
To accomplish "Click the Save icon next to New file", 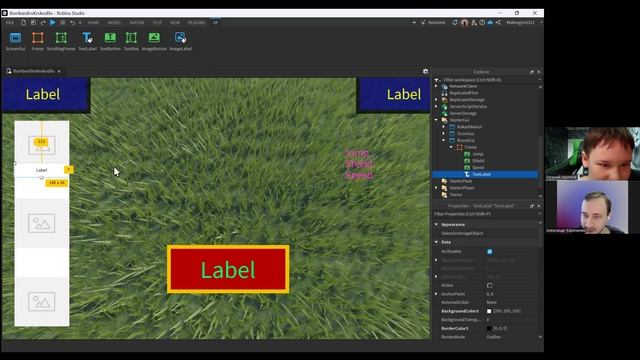I will pyautogui.click(x=33, y=22).
